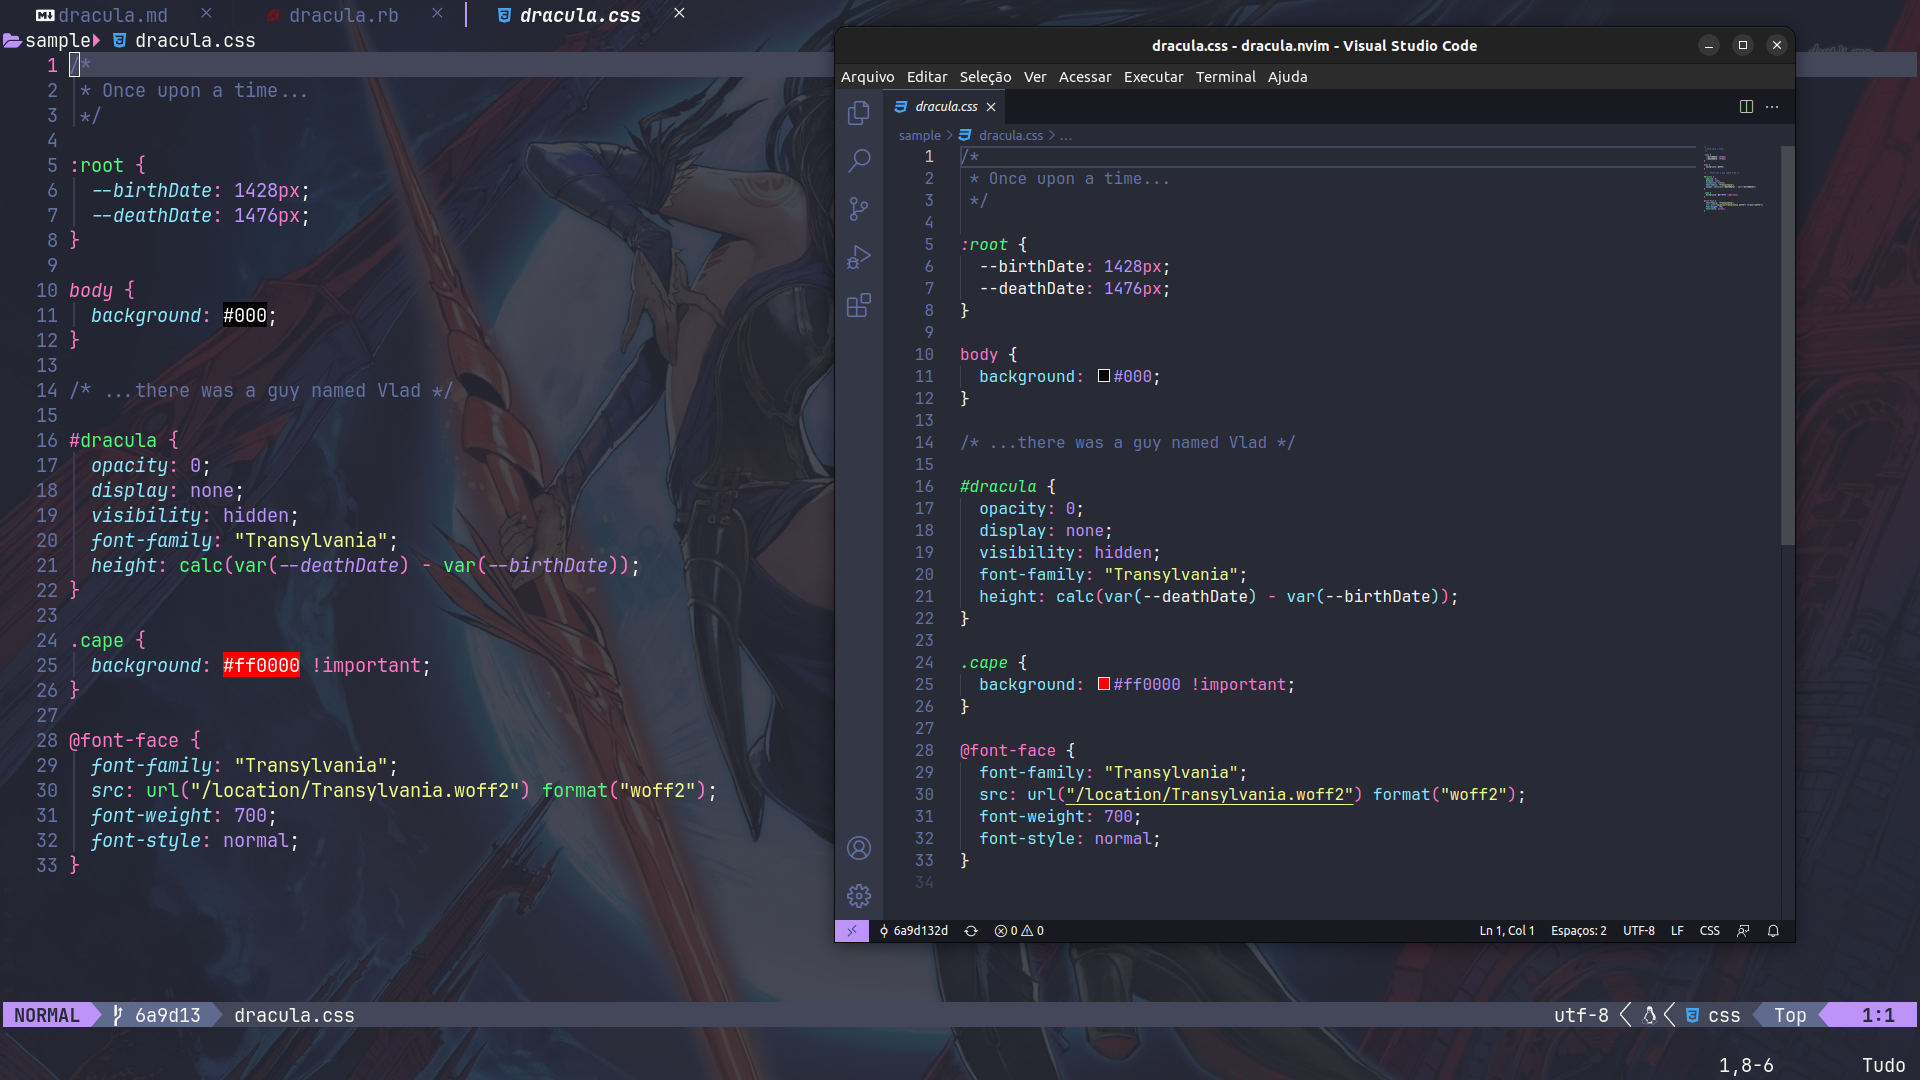Screen dimensions: 1920x1080
Task: Click the Synchronize Changes icon in status bar
Action: pyautogui.click(x=970, y=931)
